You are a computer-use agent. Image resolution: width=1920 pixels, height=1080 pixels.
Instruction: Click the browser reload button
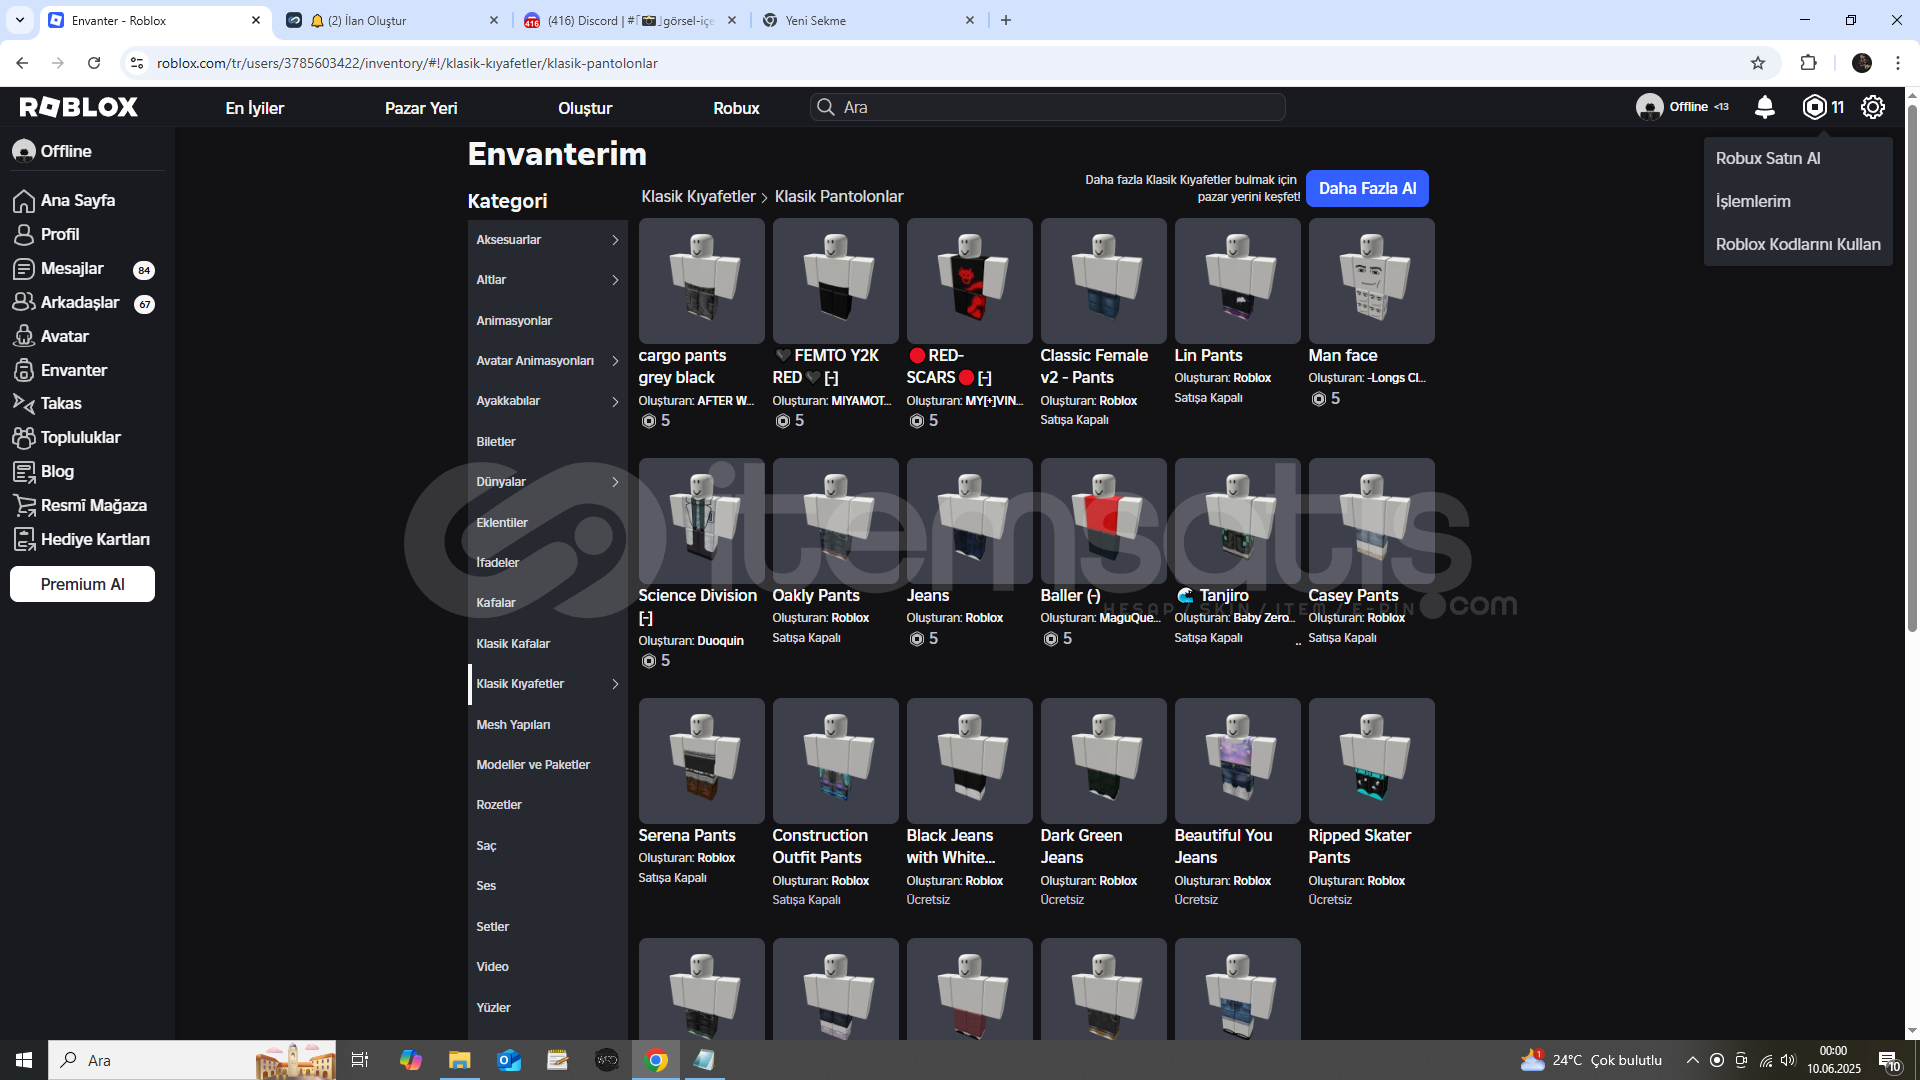click(94, 63)
